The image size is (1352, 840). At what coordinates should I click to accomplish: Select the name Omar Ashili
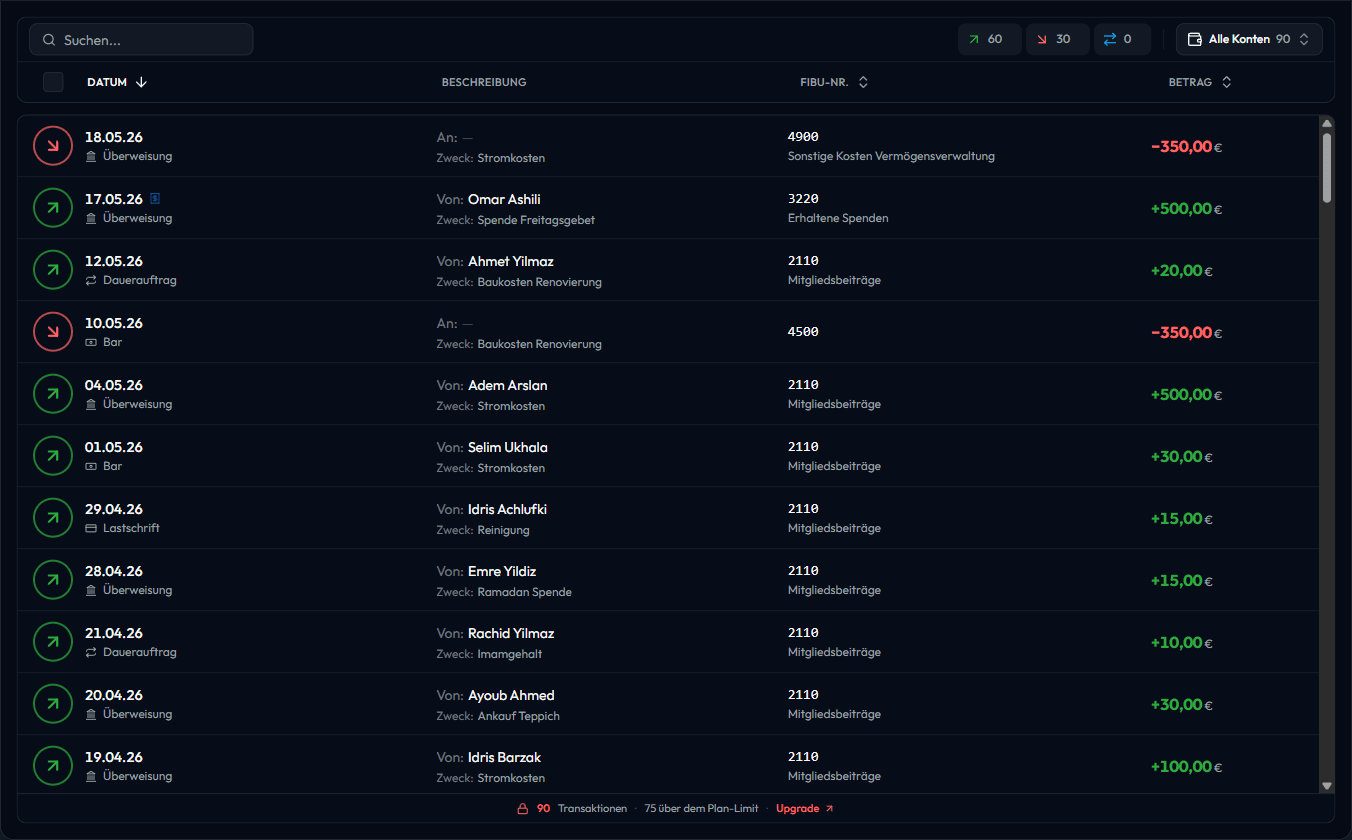tap(504, 199)
